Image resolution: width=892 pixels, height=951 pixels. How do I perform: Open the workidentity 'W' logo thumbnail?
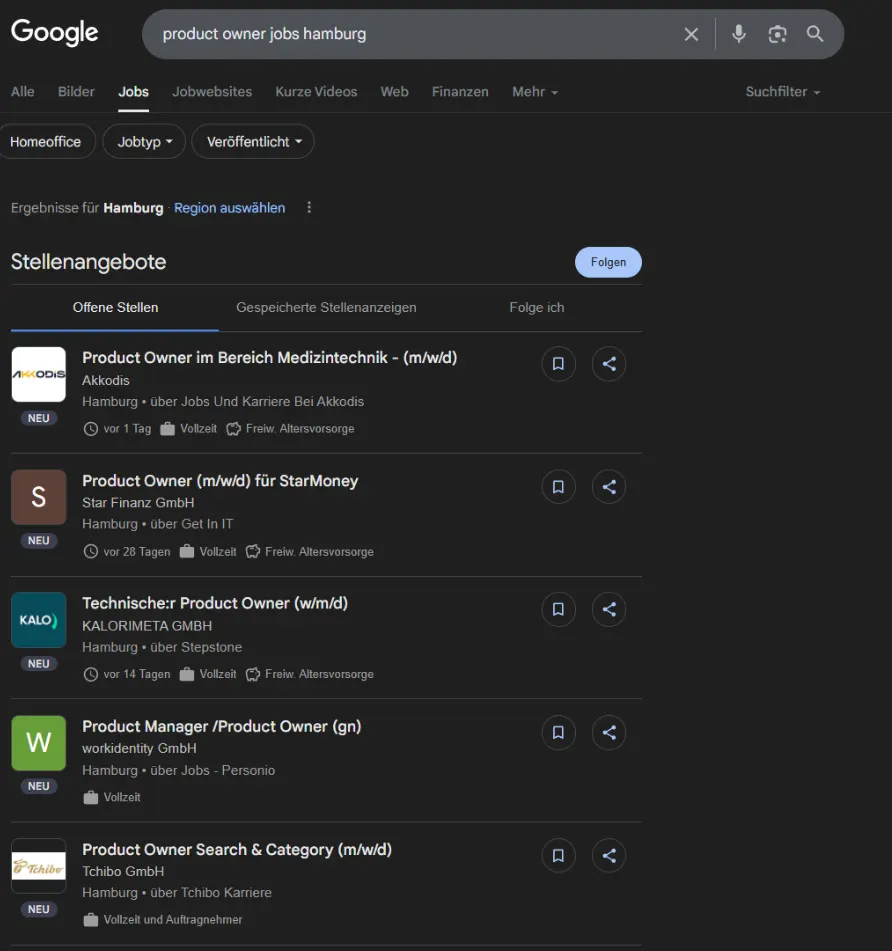[x=39, y=743]
